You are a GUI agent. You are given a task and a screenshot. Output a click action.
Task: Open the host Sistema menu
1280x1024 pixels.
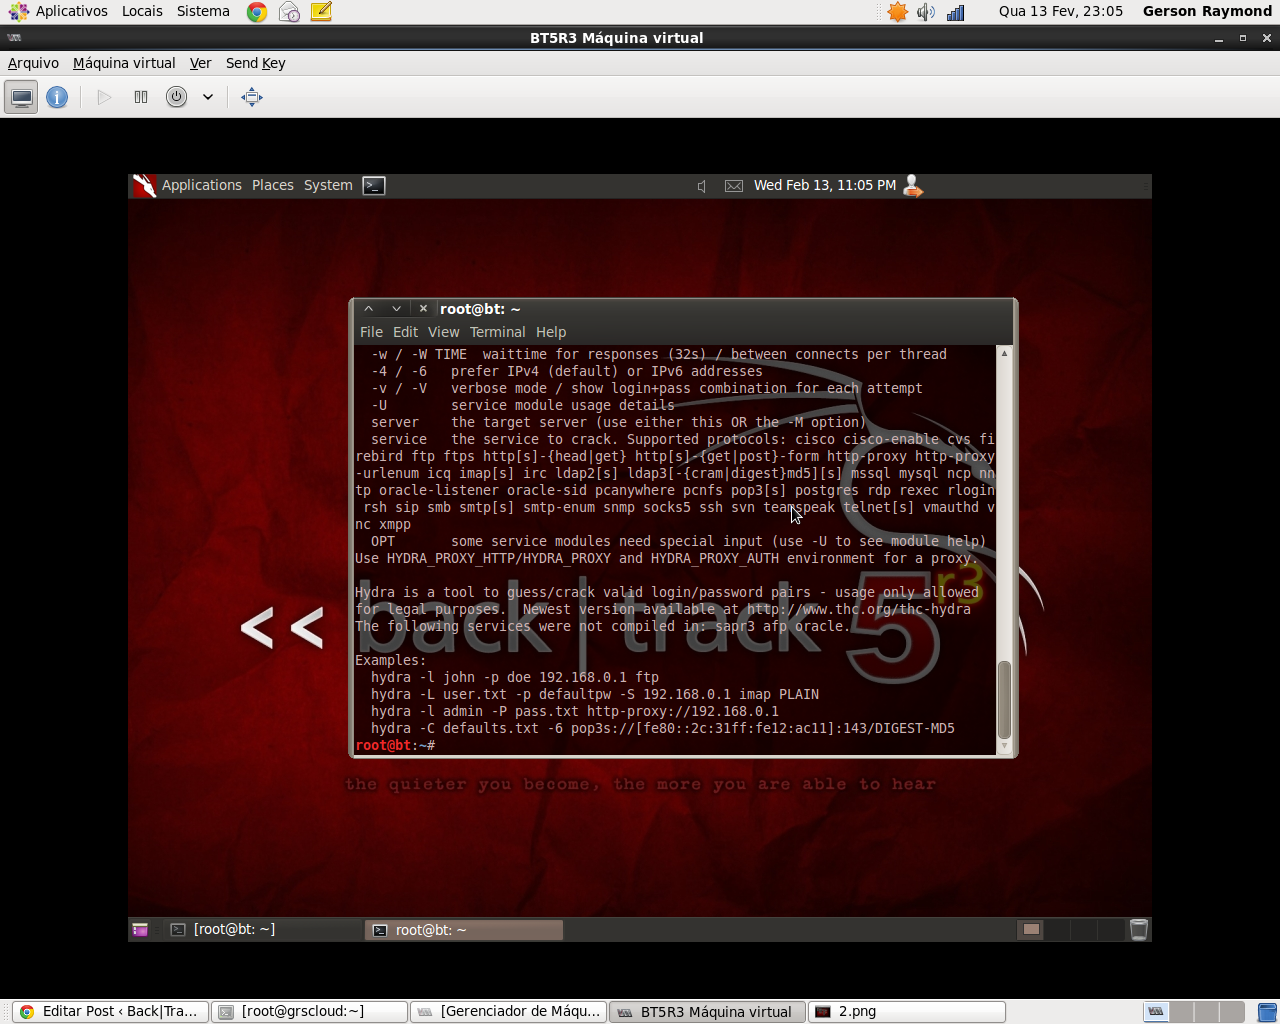[x=203, y=11]
